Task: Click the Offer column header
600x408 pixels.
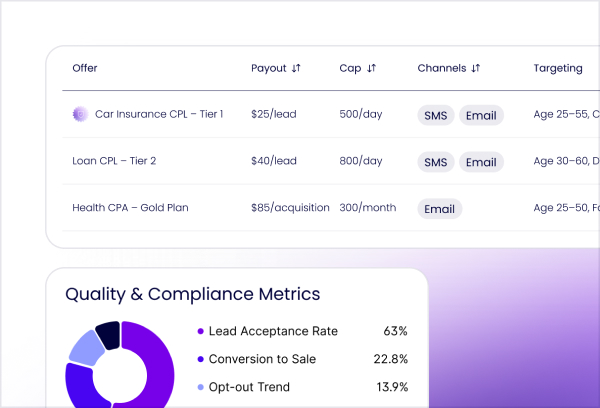Action: point(85,68)
